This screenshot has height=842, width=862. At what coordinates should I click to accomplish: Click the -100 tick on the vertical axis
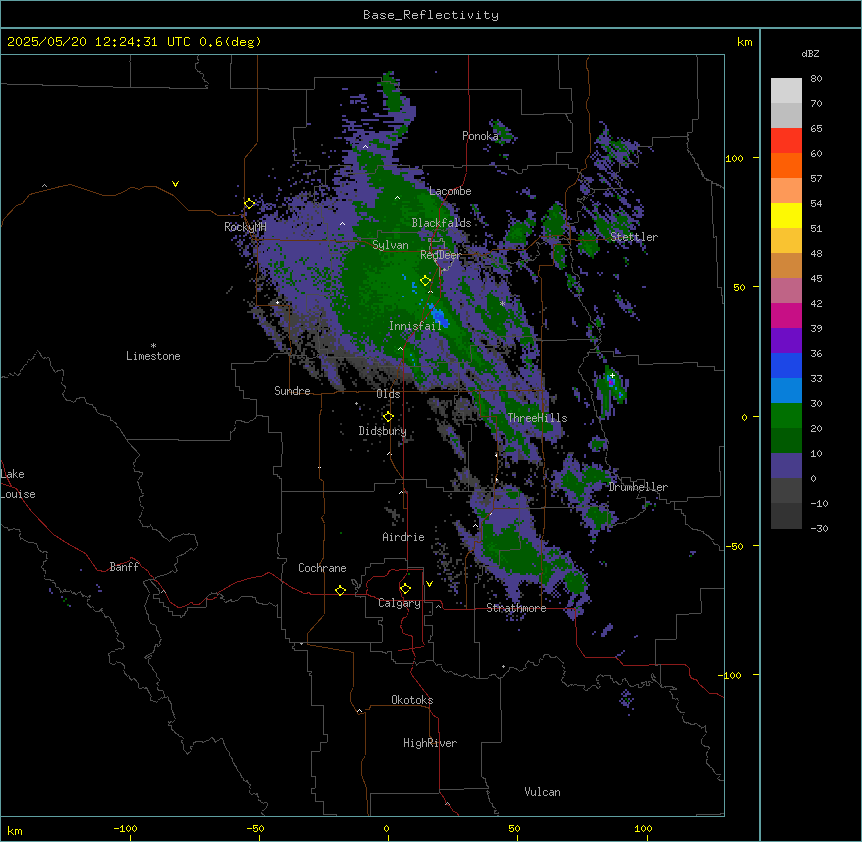point(731,675)
